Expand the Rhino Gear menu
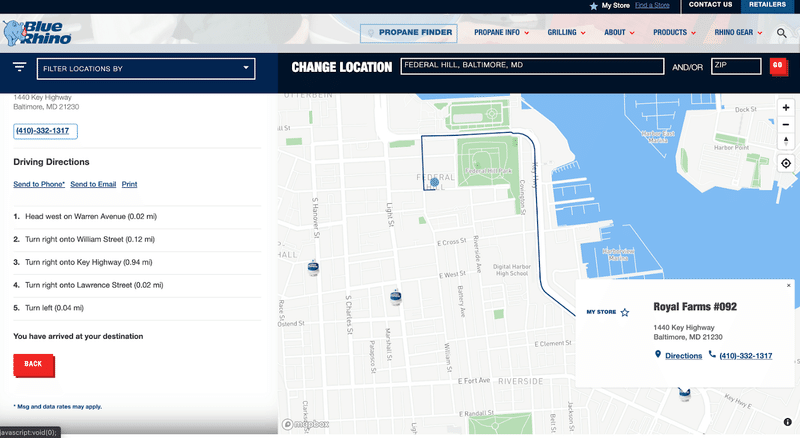Screen dimensions: 800x438 738,33
